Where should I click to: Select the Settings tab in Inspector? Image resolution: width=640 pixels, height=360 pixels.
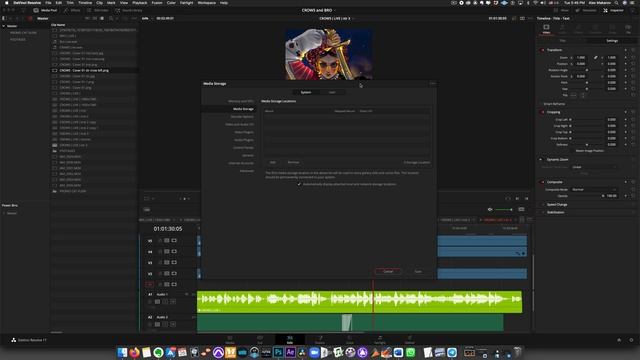(x=612, y=41)
